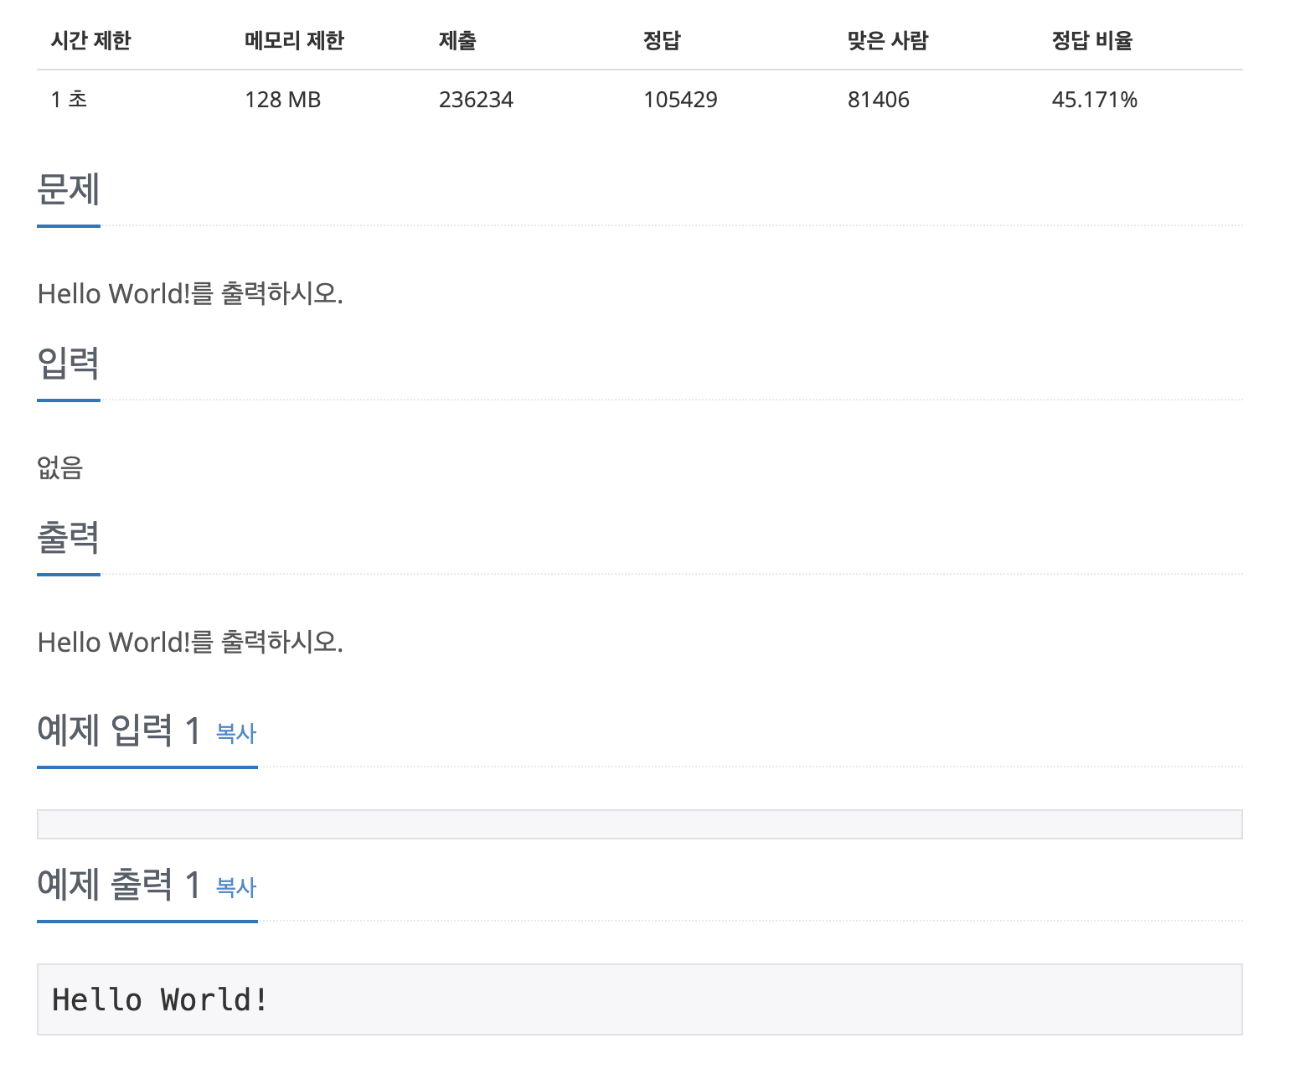Screen dimensions: 1300x1069
Task: Click the 제출 column header
Action: [457, 41]
